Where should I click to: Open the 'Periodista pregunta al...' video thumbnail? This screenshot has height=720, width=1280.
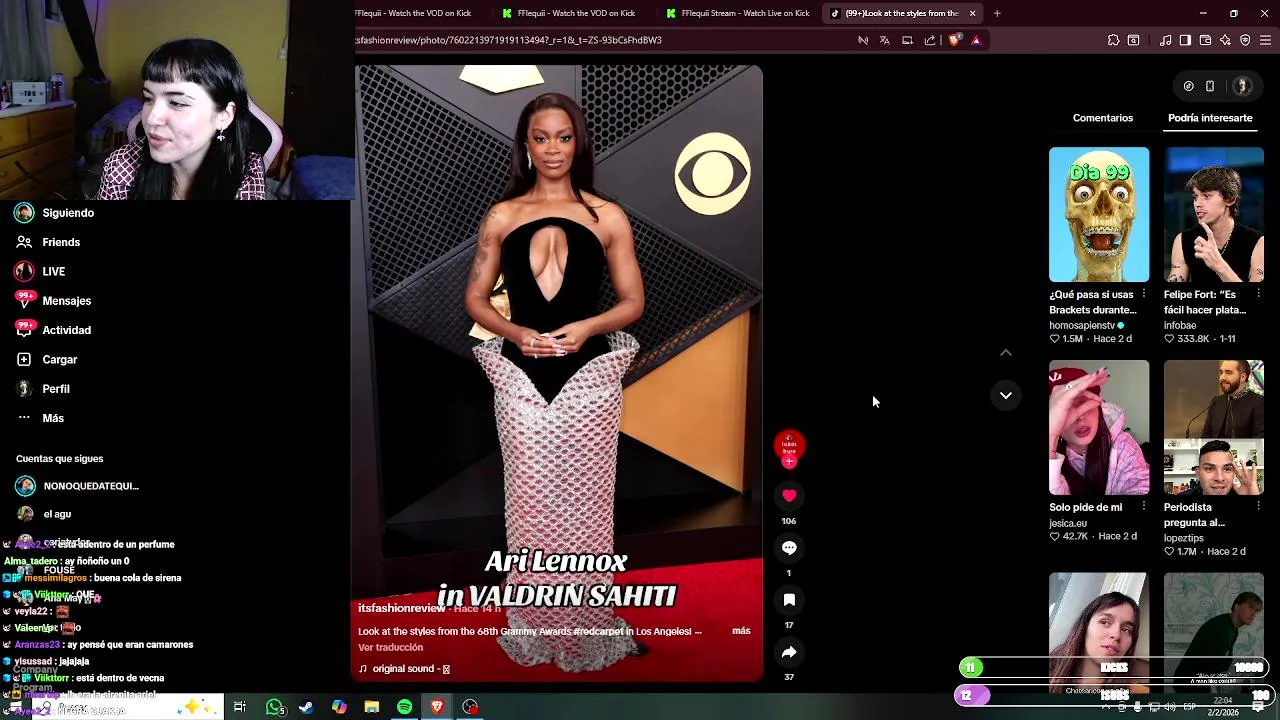[1214, 427]
